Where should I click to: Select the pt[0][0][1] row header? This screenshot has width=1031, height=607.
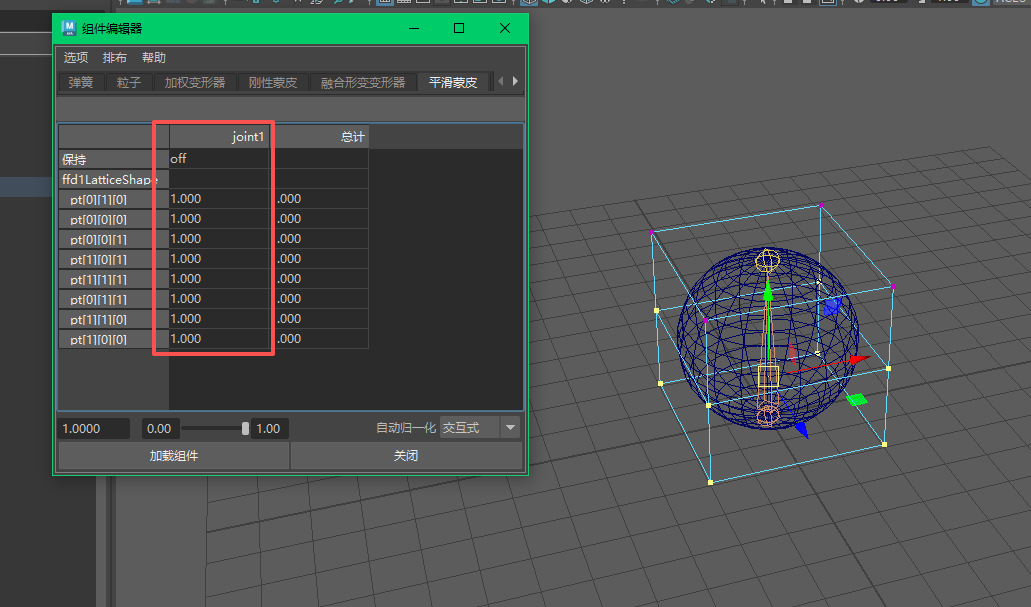tap(114, 239)
